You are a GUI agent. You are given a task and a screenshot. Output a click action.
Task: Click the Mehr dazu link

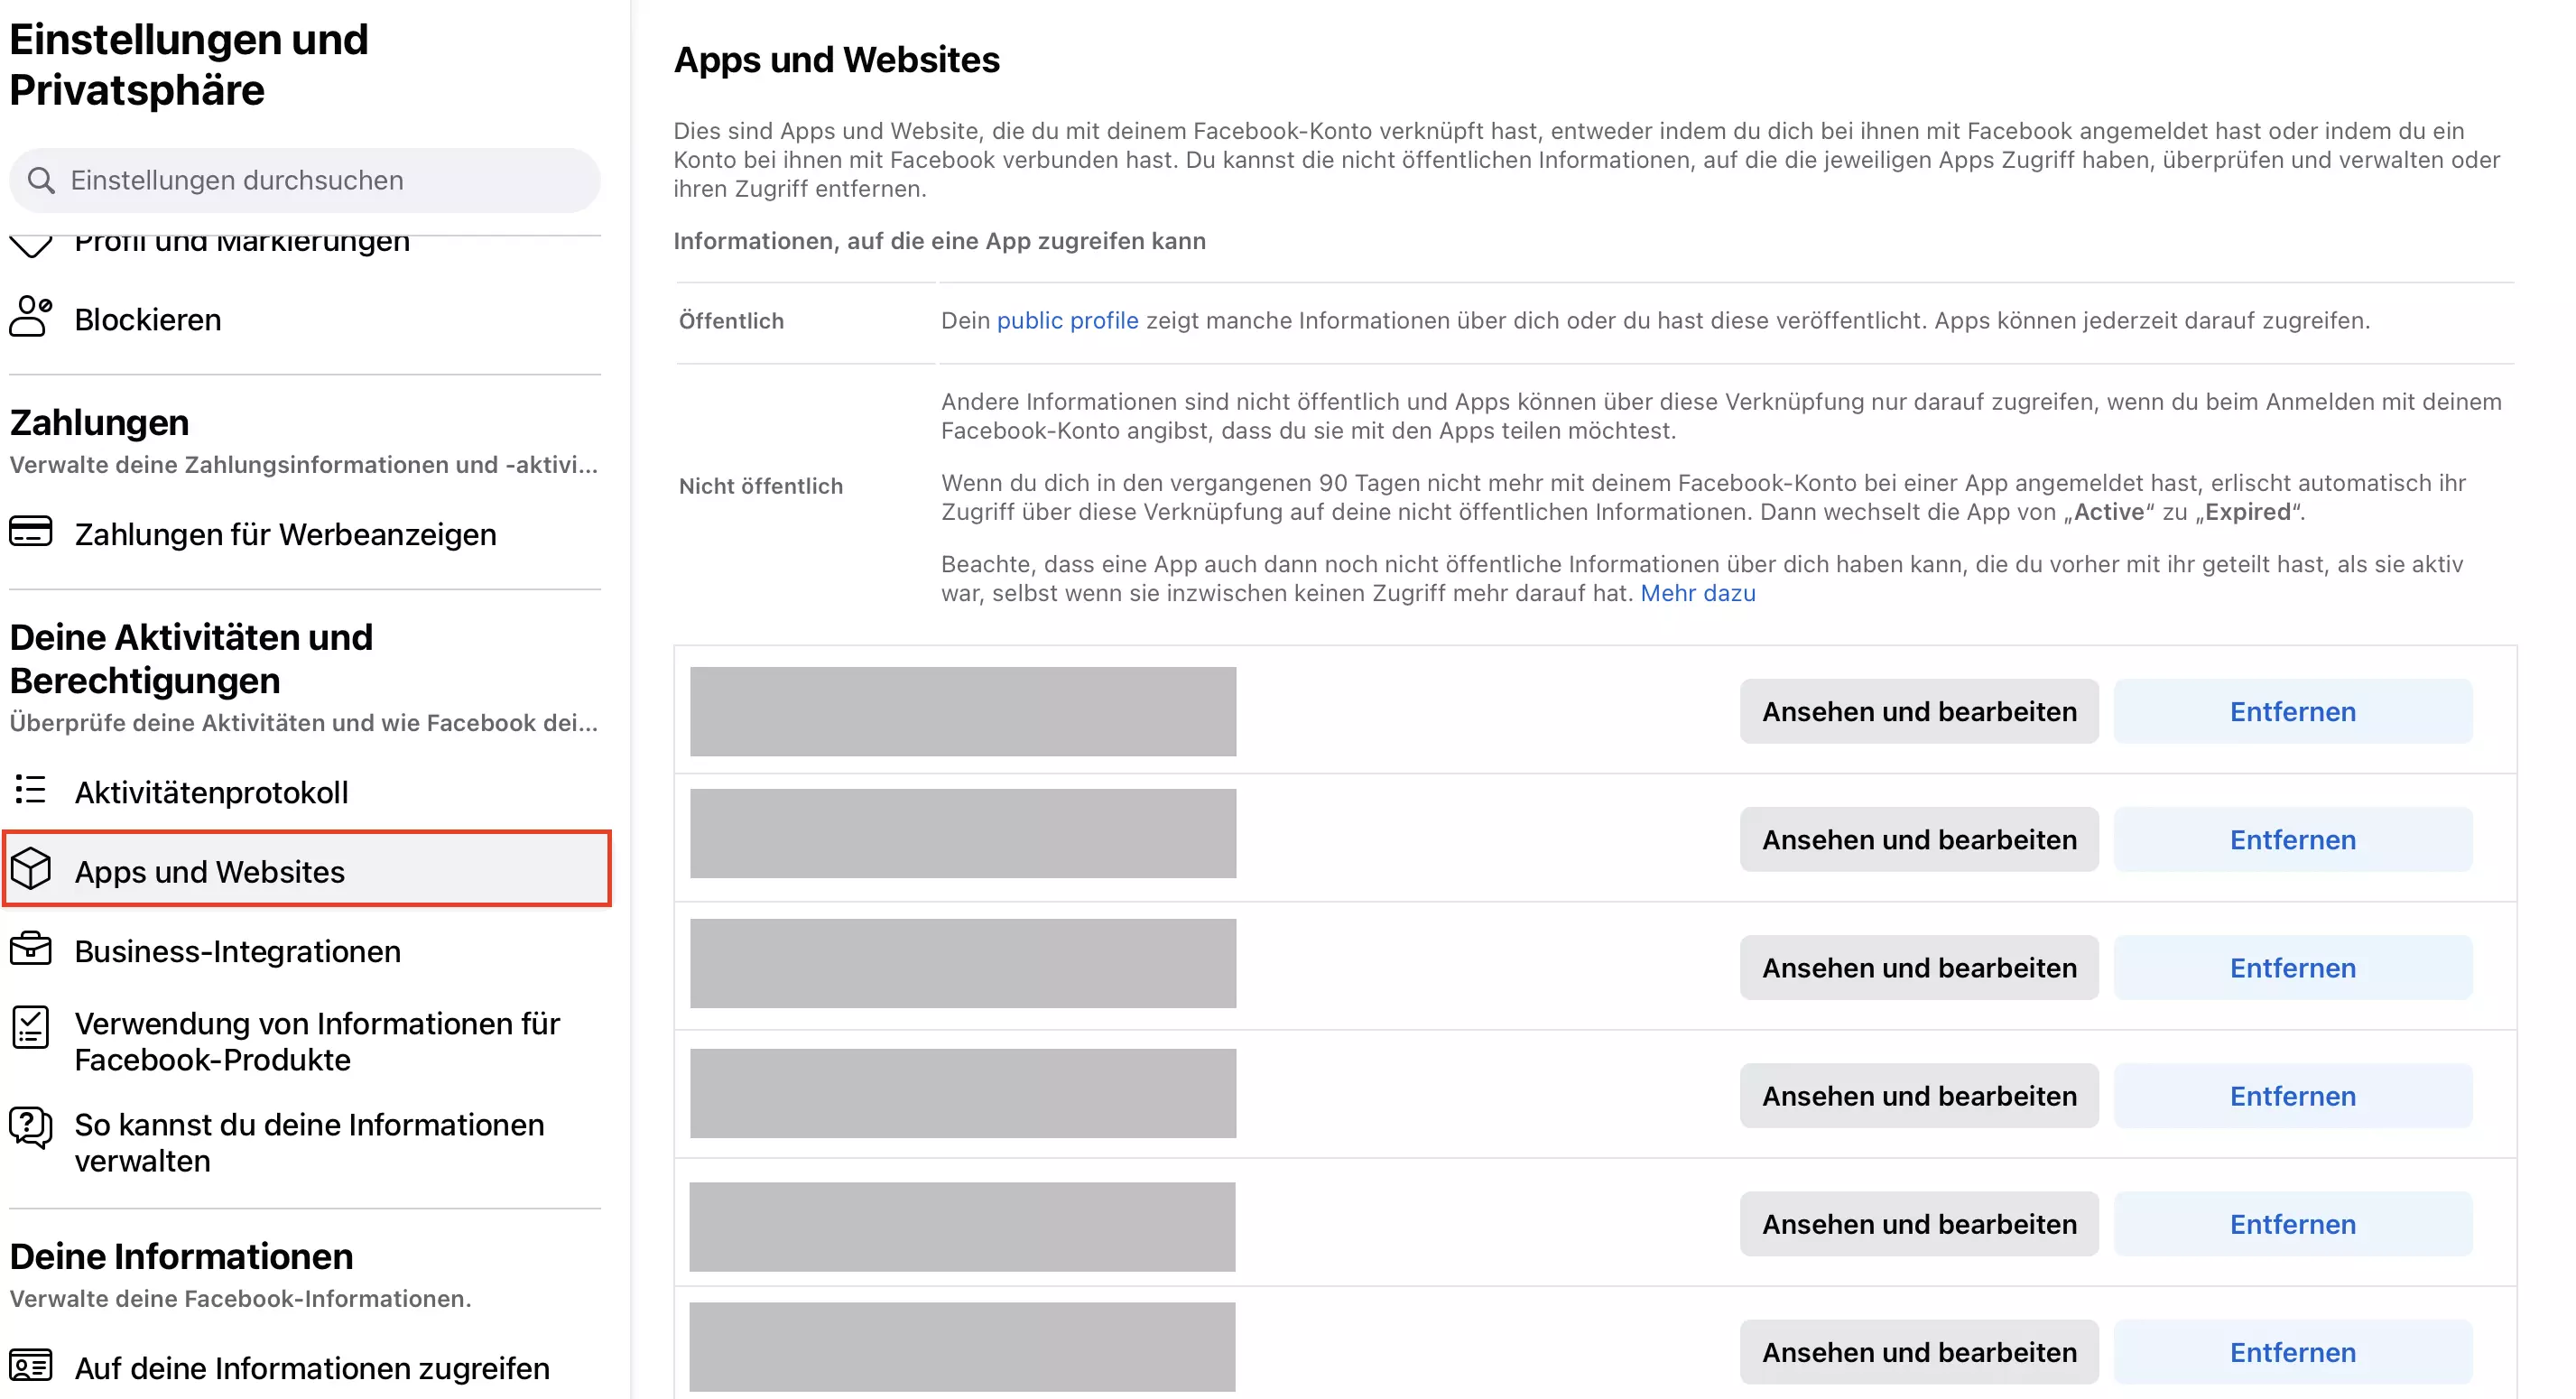pos(1697,592)
